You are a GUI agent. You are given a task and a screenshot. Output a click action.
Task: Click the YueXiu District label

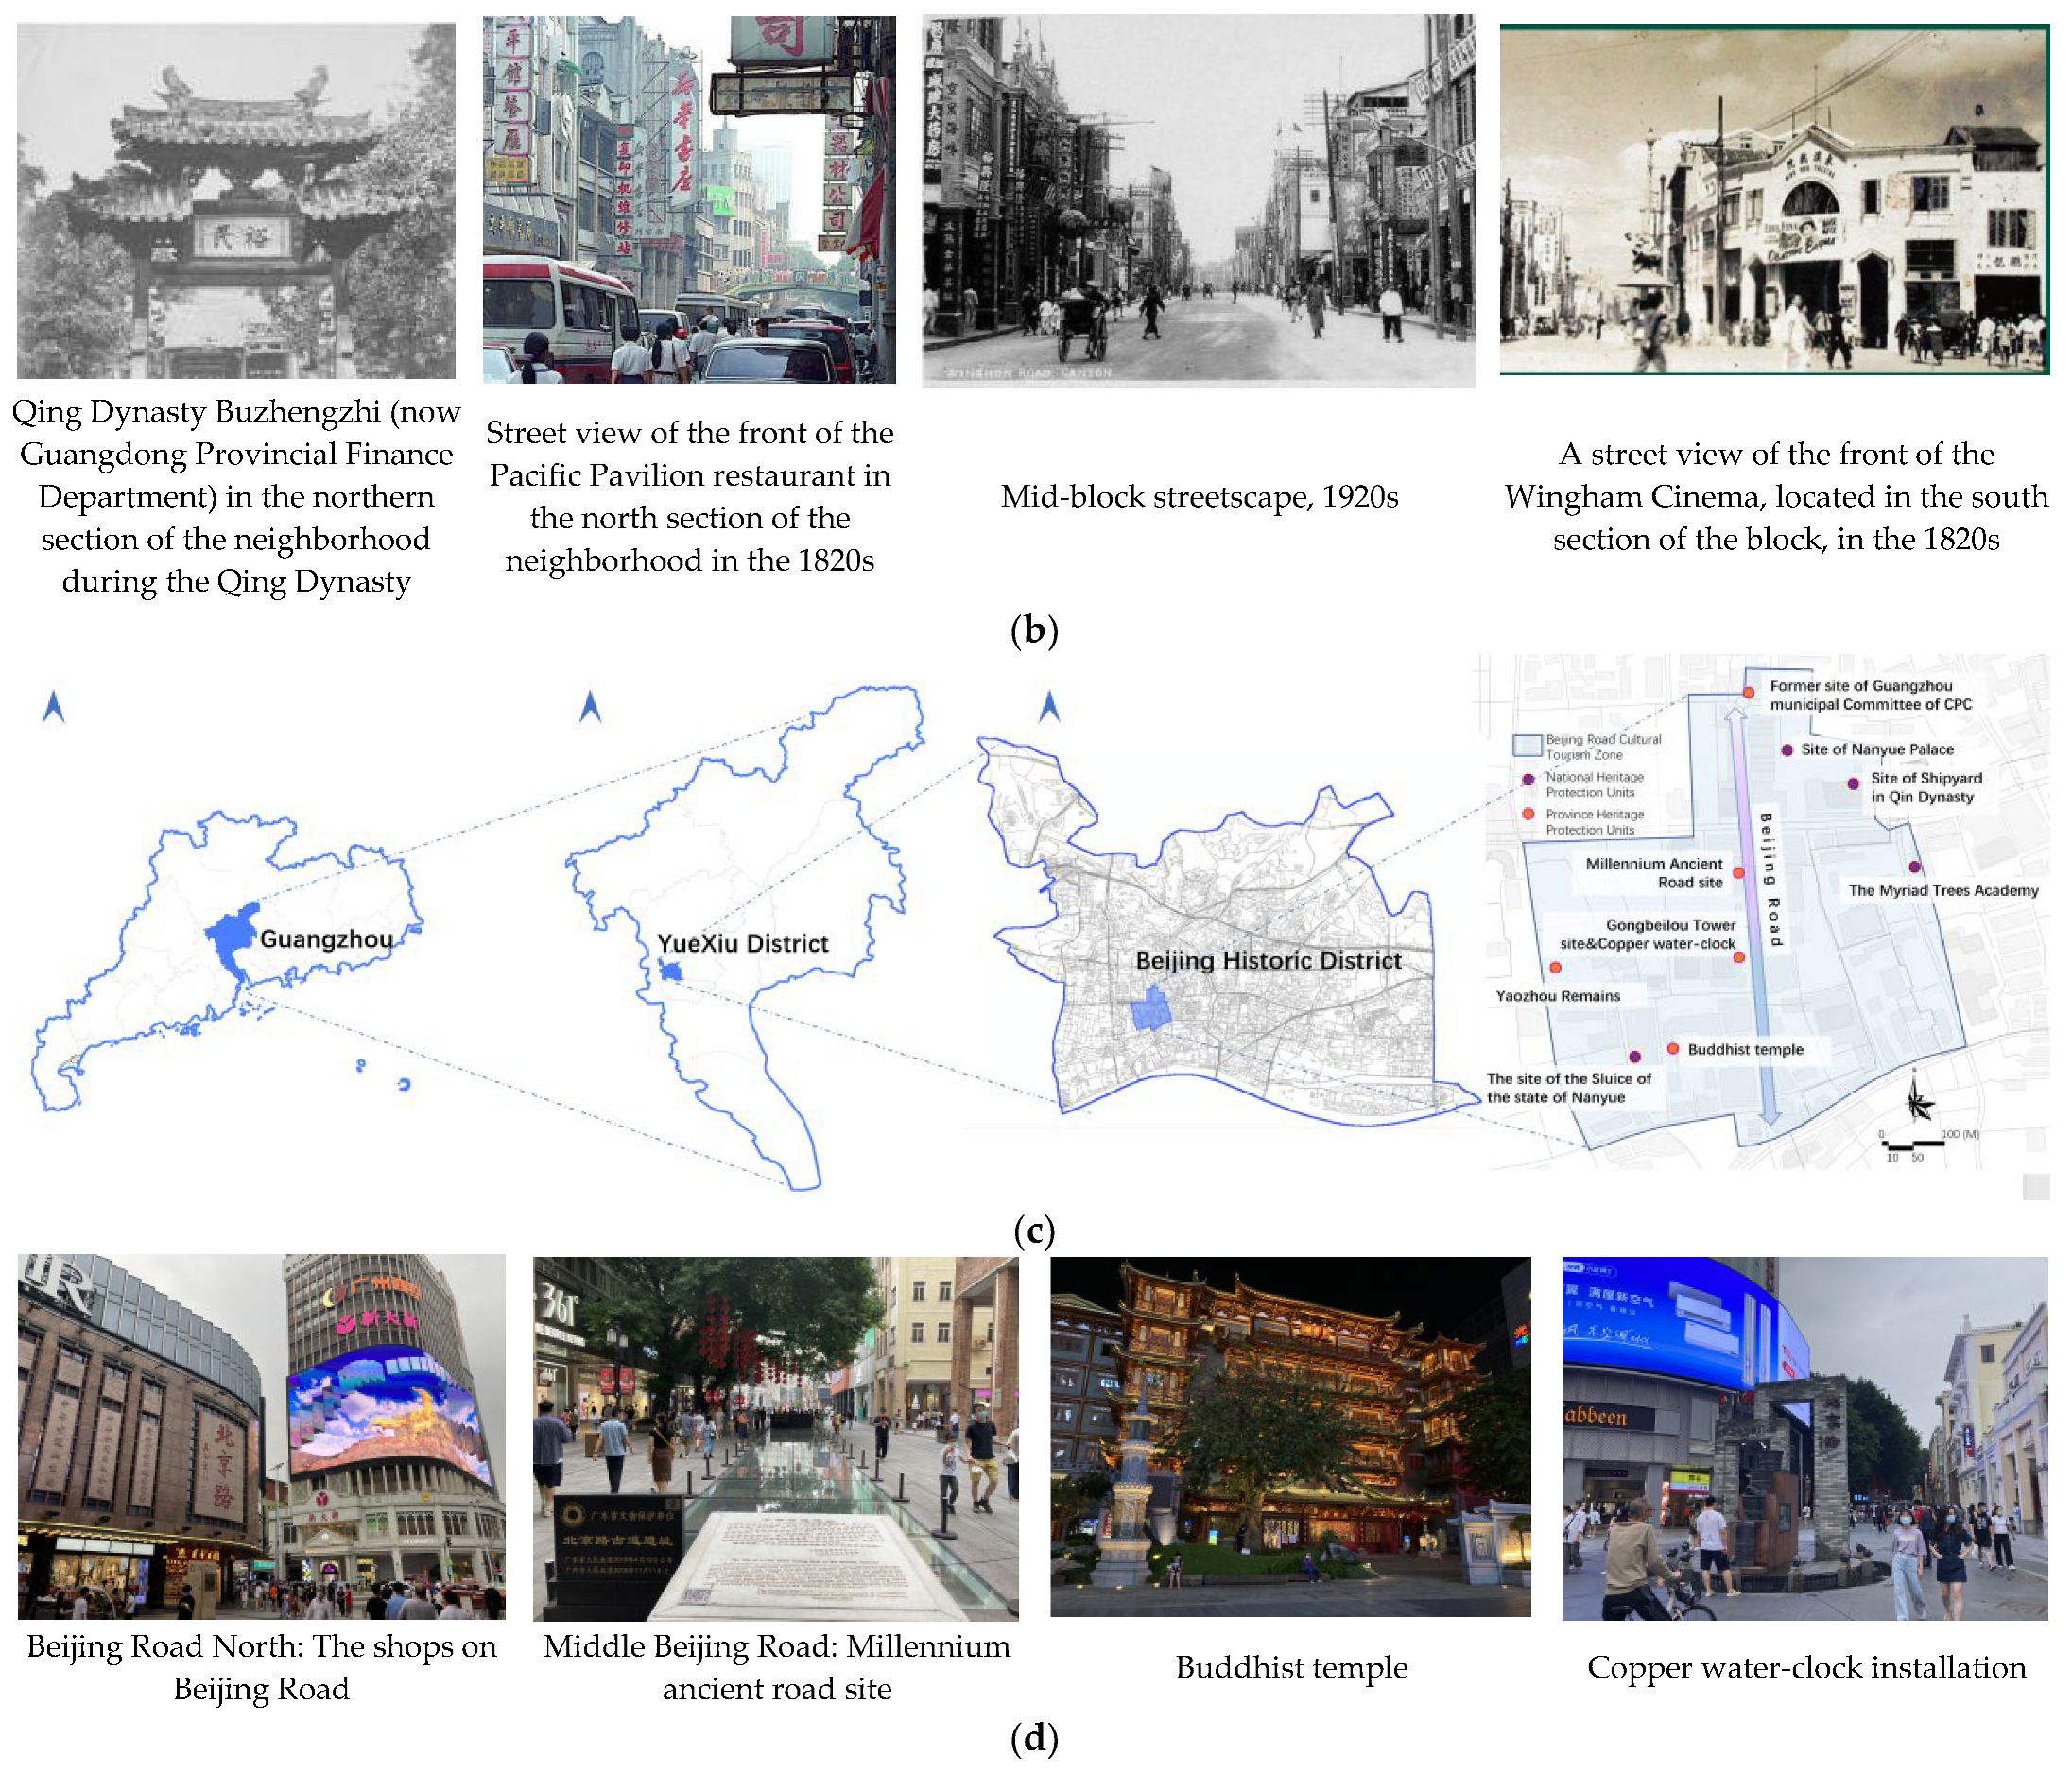point(742,943)
